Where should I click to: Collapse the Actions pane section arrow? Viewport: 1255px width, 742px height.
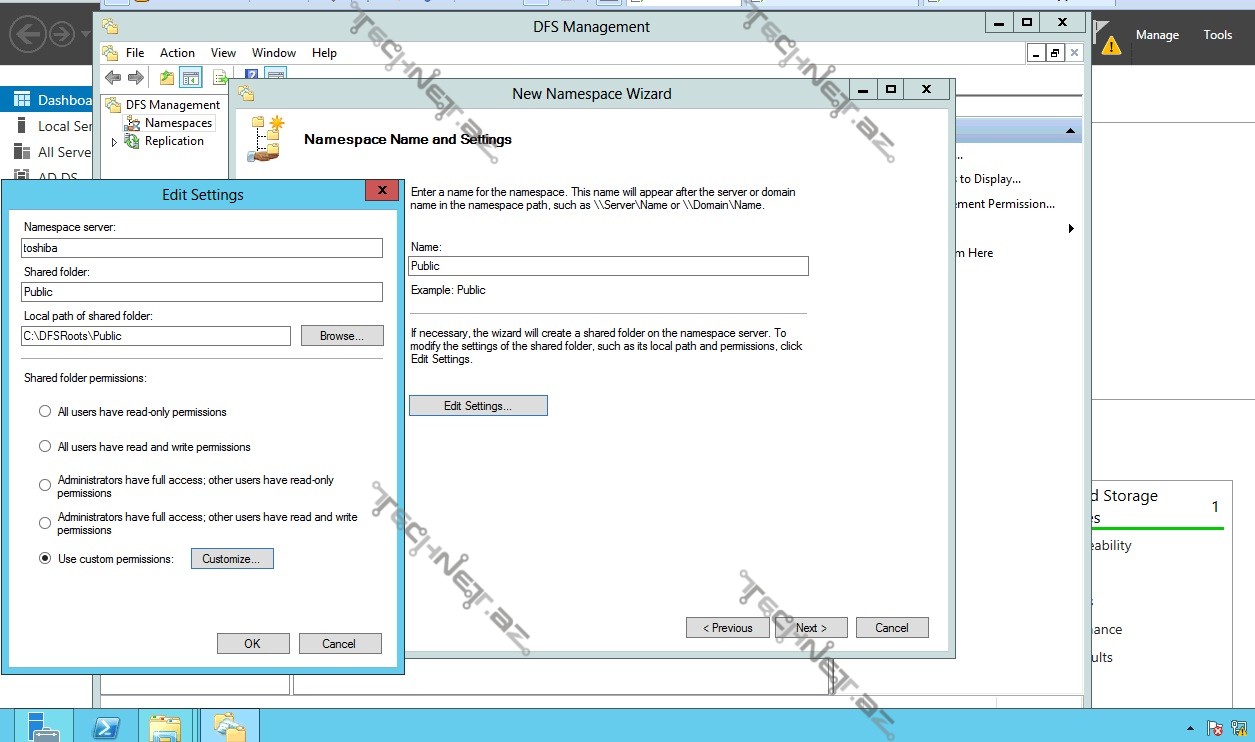coord(1070,132)
